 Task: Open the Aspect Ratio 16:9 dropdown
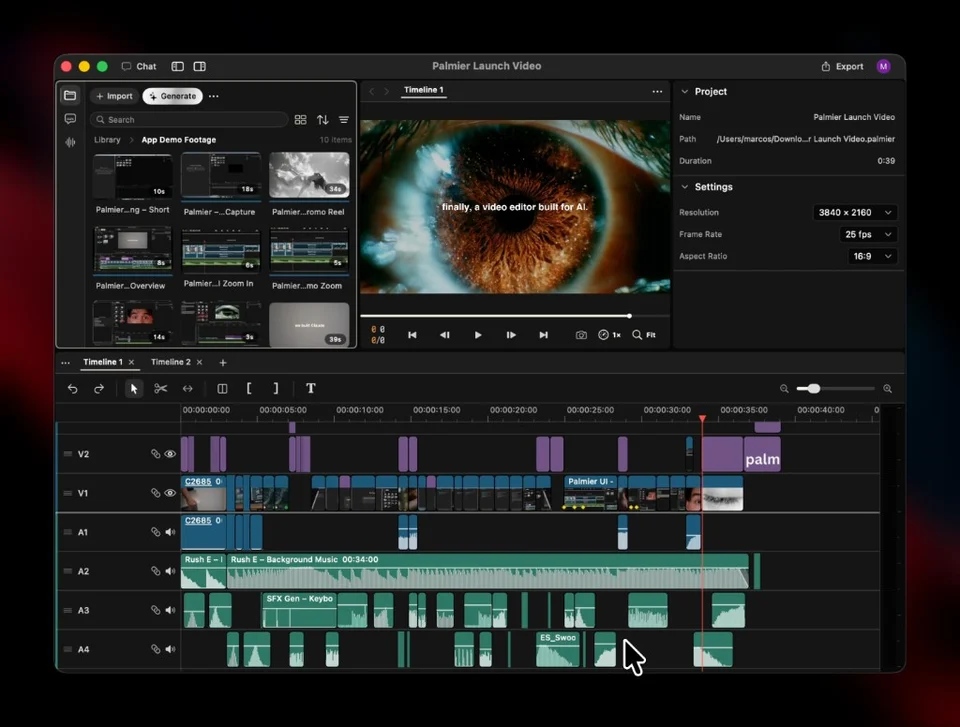click(x=872, y=257)
